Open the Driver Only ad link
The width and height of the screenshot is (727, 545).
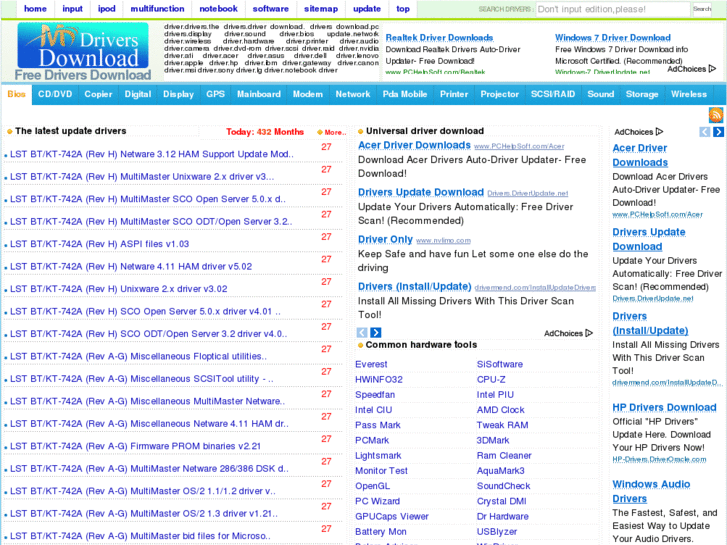point(385,239)
